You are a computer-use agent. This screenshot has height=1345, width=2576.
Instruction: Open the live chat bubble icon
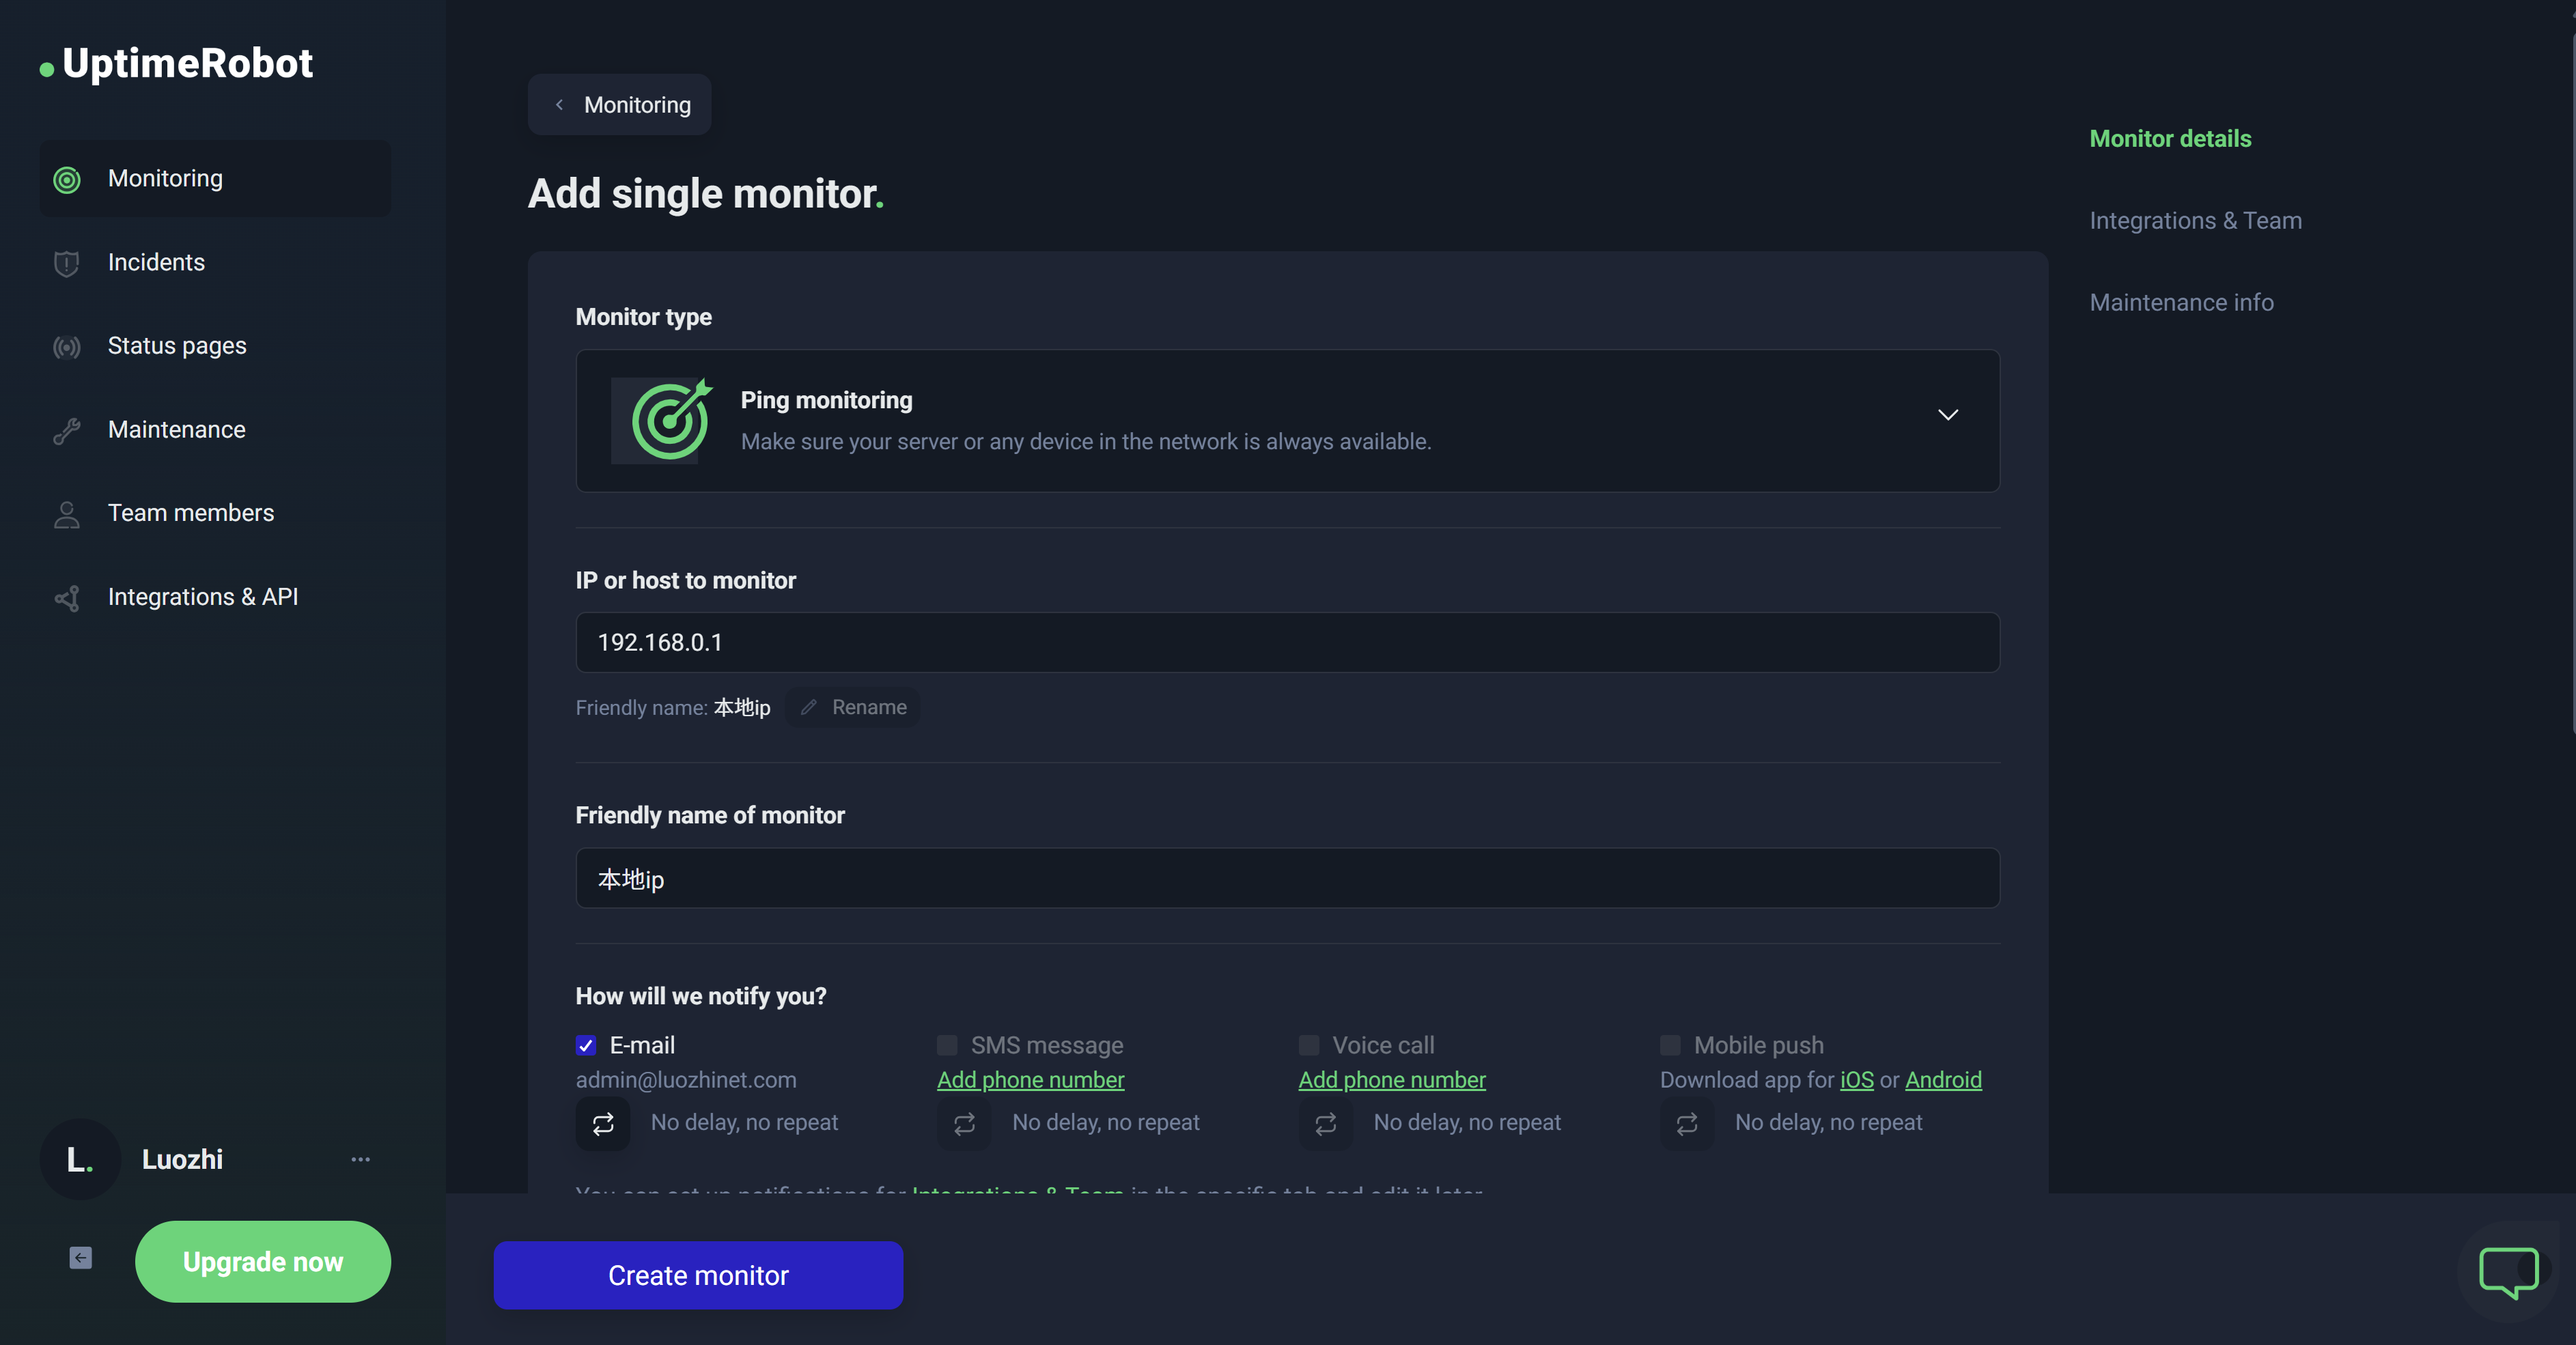[2507, 1271]
